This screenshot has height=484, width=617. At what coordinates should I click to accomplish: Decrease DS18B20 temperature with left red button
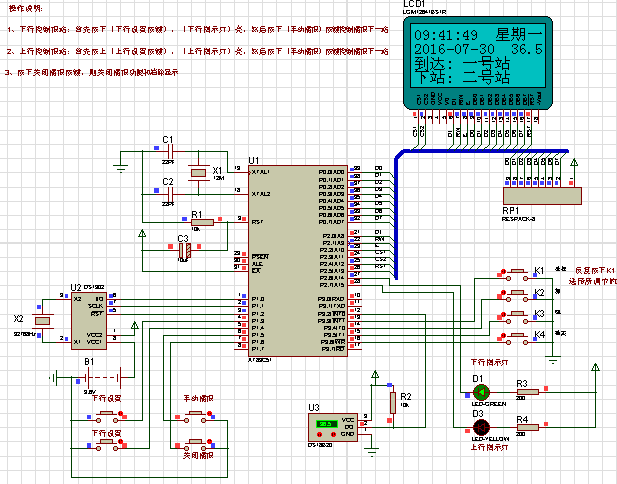pyautogui.click(x=320, y=434)
